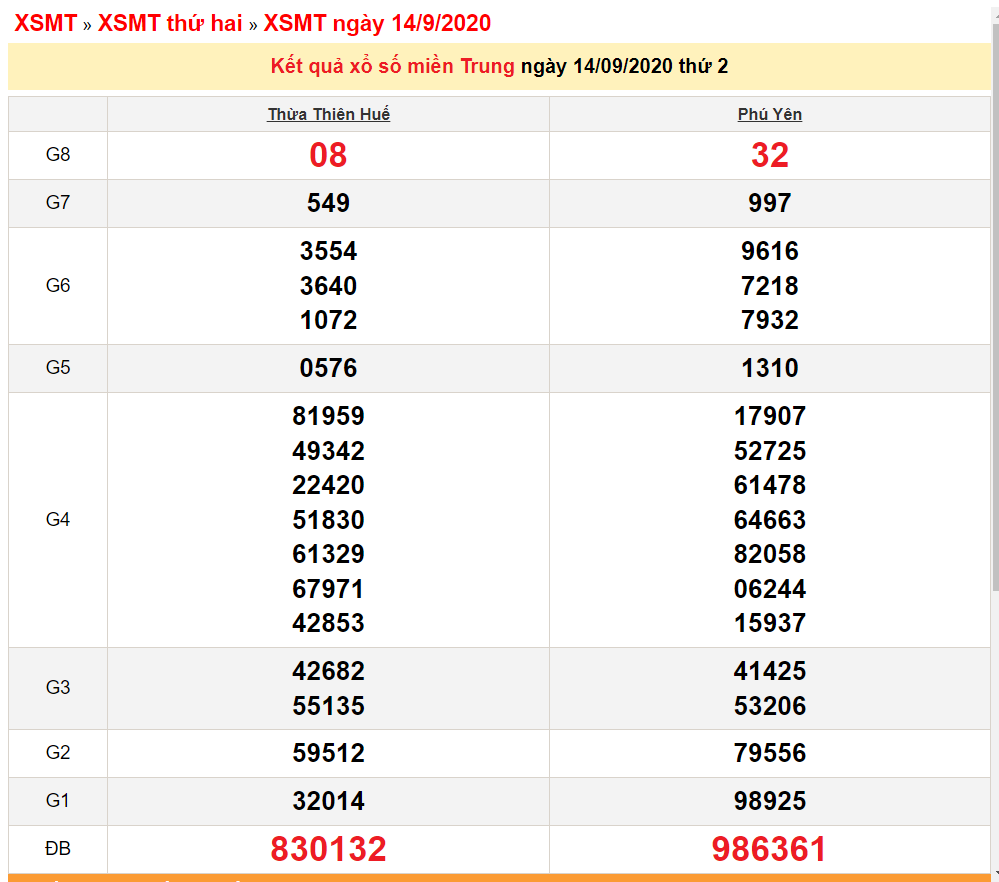This screenshot has width=999, height=882.
Task: Click the ĐB row label
Action: click(58, 849)
